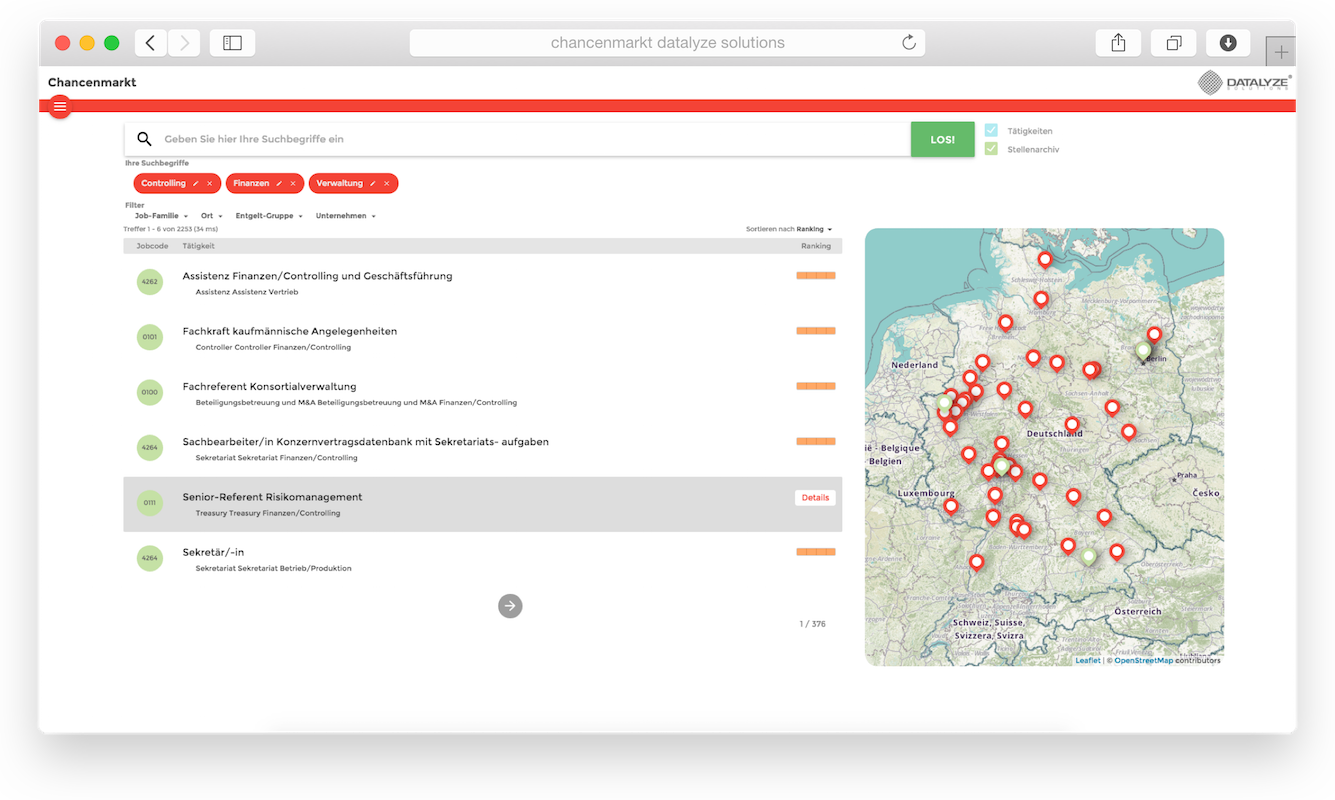Image resolution: width=1335 pixels, height=800 pixels.
Task: Click the green map marker near Berlin
Action: 1142,351
